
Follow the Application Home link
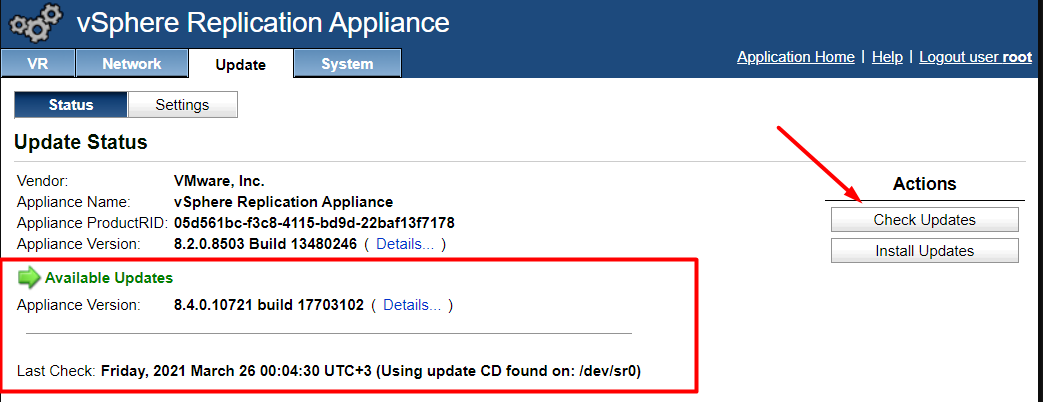point(795,57)
